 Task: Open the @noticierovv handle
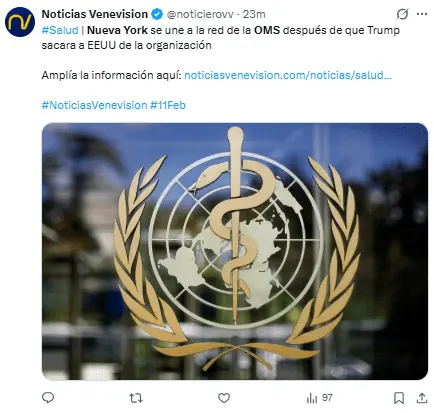(200, 14)
